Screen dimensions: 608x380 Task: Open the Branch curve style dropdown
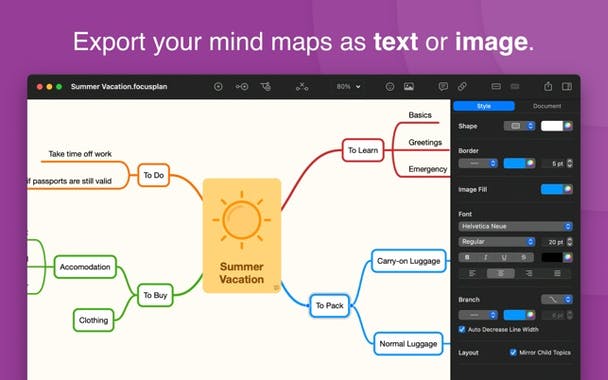point(557,299)
